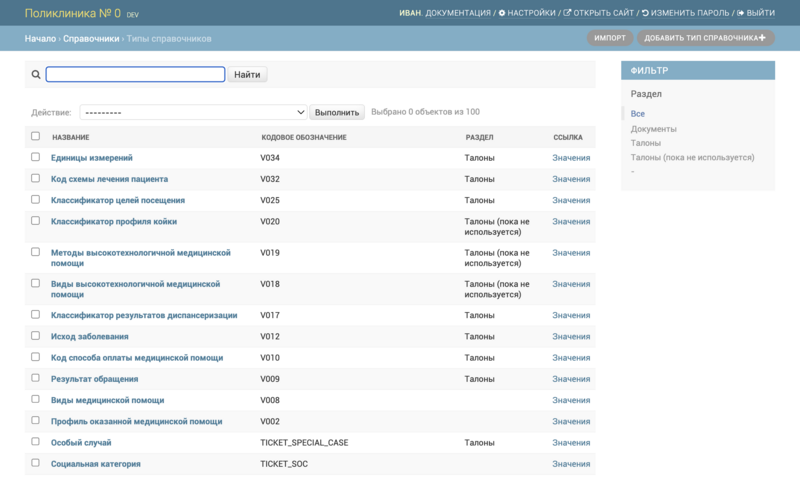Open the Единицы измерений entry
The image size is (800, 480).
click(x=92, y=158)
